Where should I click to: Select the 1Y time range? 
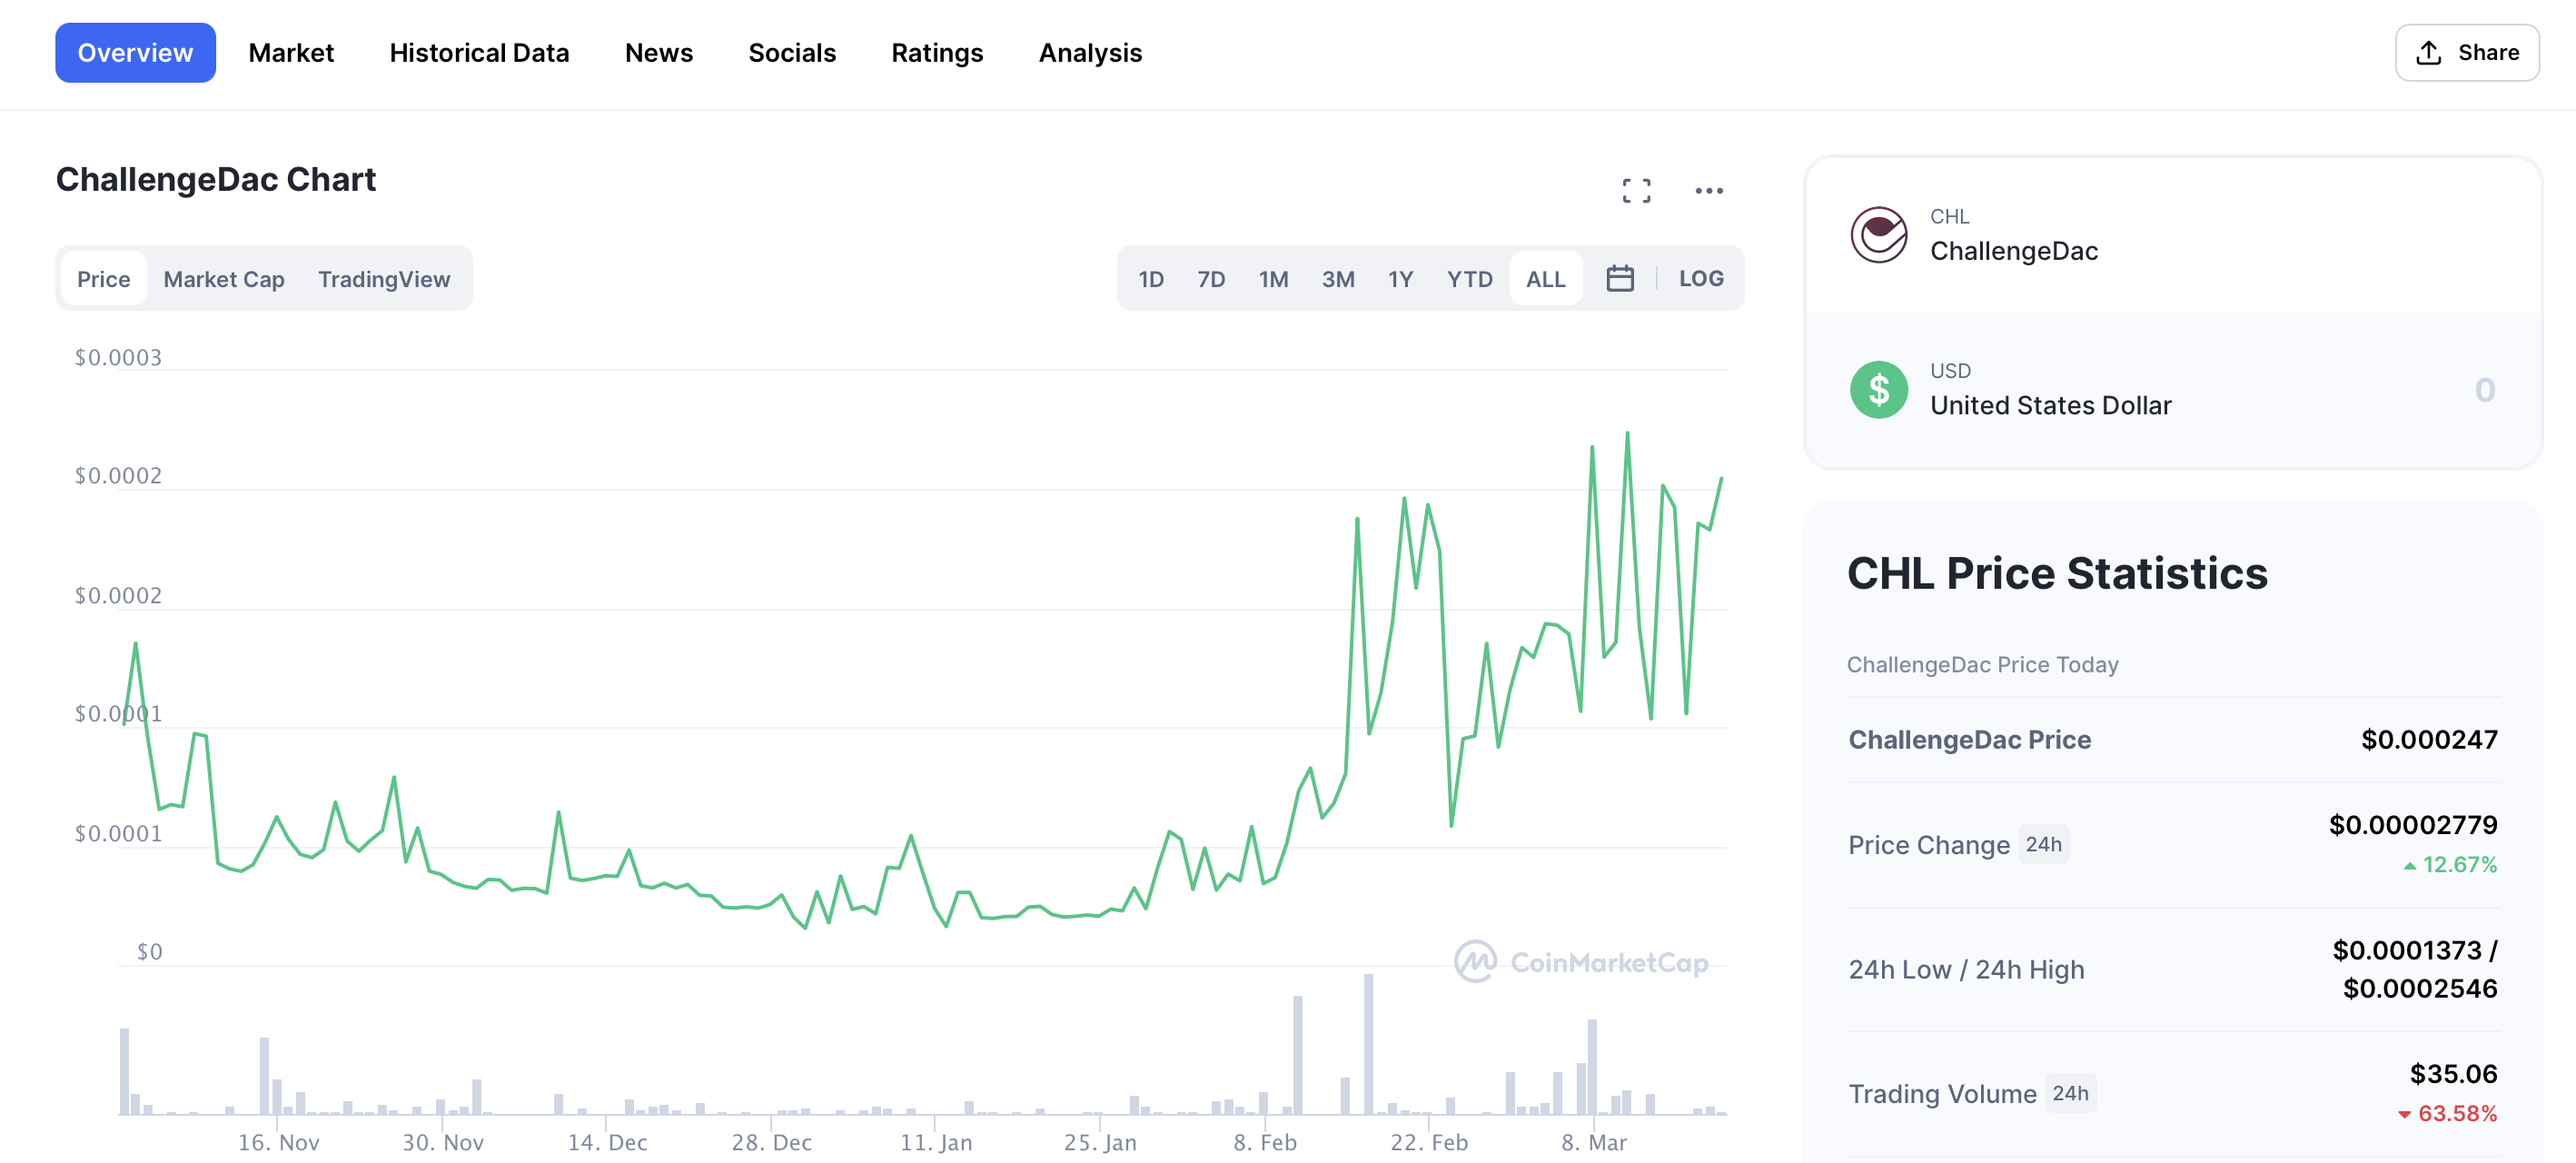tap(1399, 279)
